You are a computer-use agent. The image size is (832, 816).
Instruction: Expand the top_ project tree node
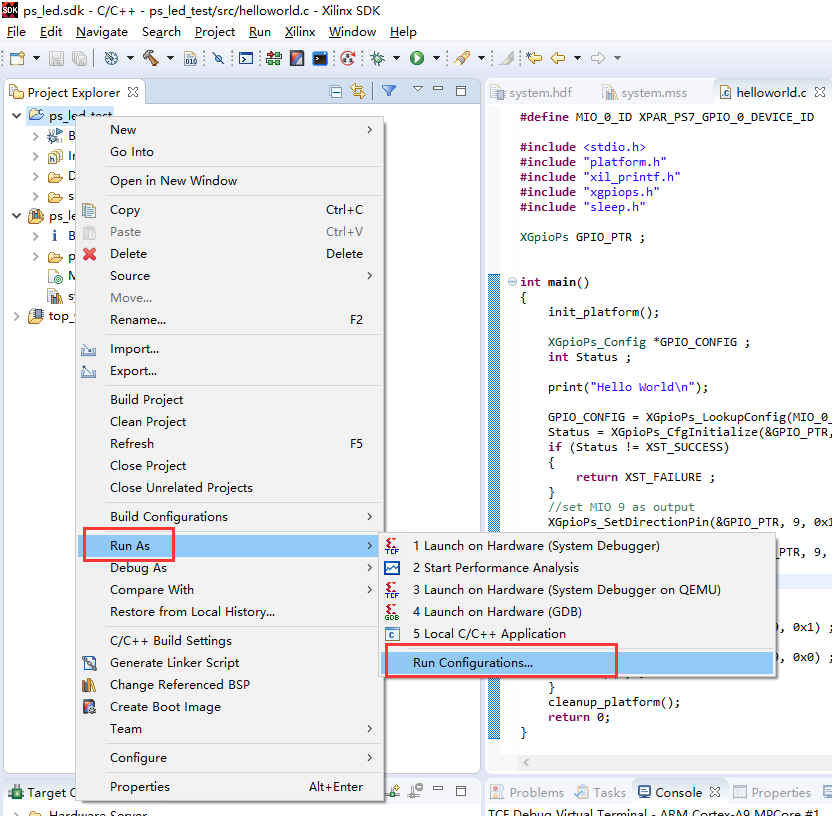[x=16, y=316]
